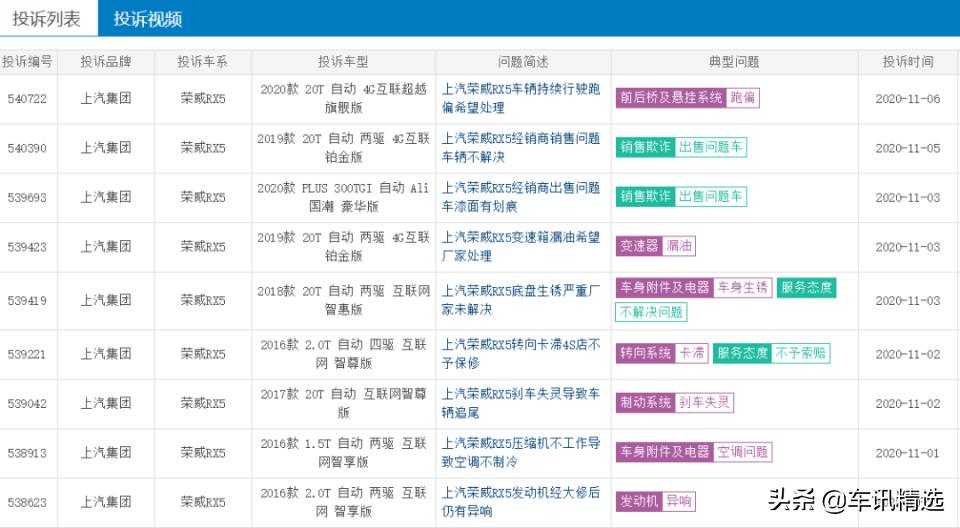The image size is (960, 528).
Task: Open complaint link 上汽荣威RX5底盘生锈严重厂家未解决
Action: [521, 300]
